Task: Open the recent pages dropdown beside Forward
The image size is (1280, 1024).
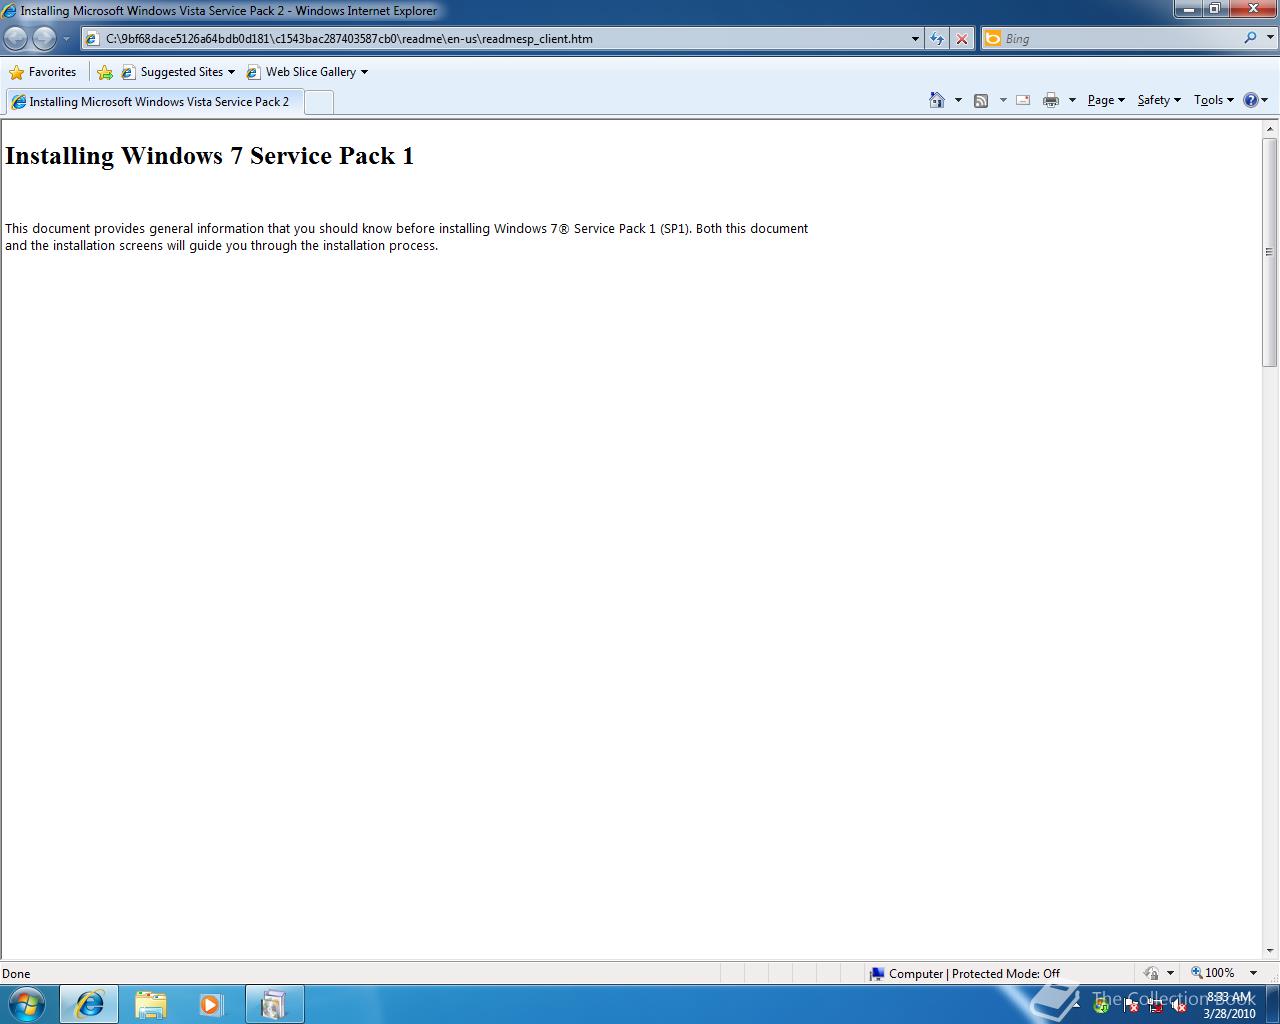Action: (66, 39)
